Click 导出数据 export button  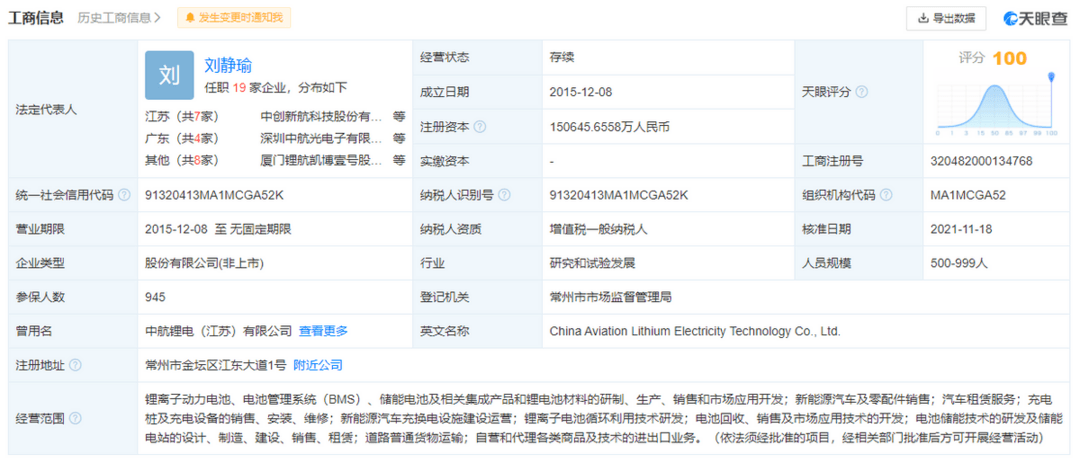pos(946,19)
